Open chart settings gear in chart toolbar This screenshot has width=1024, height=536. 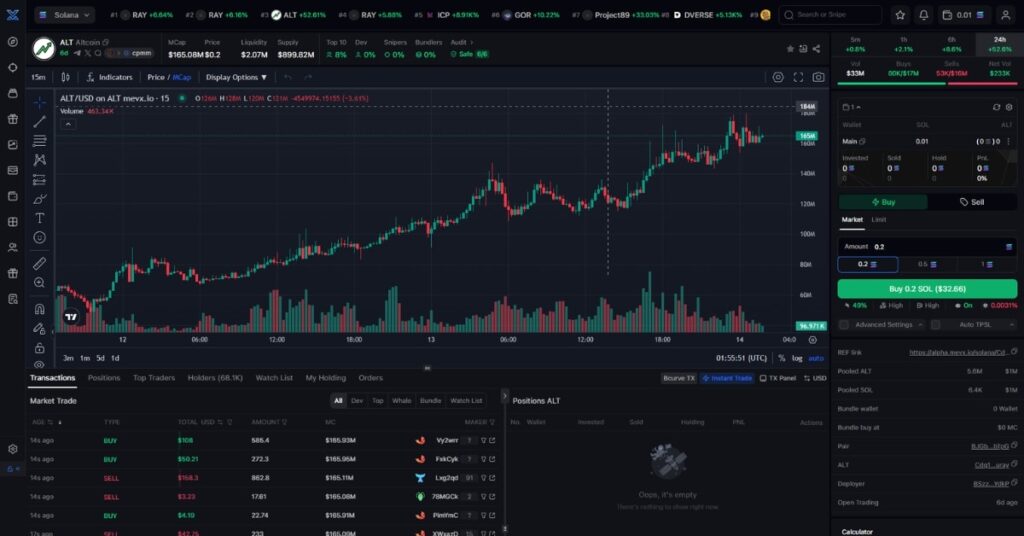(778, 77)
